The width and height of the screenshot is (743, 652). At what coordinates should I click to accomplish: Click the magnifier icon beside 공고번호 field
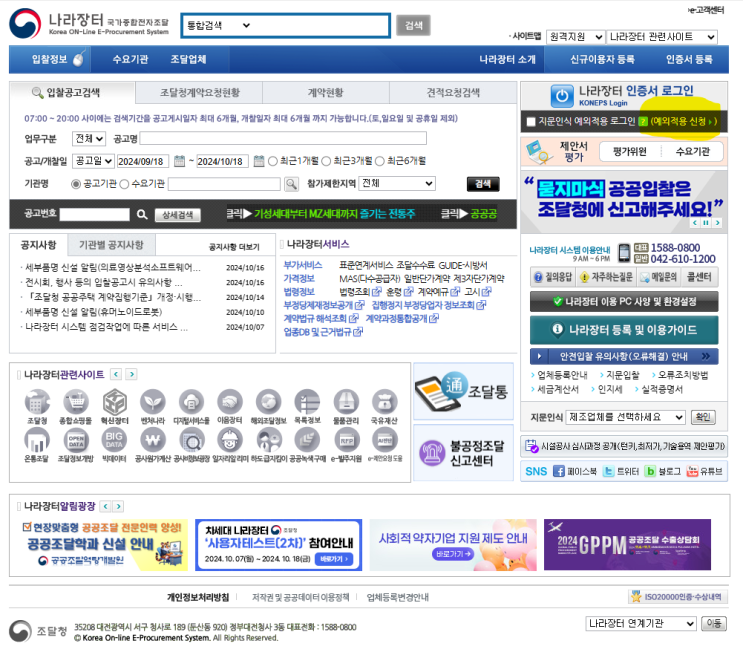142,215
